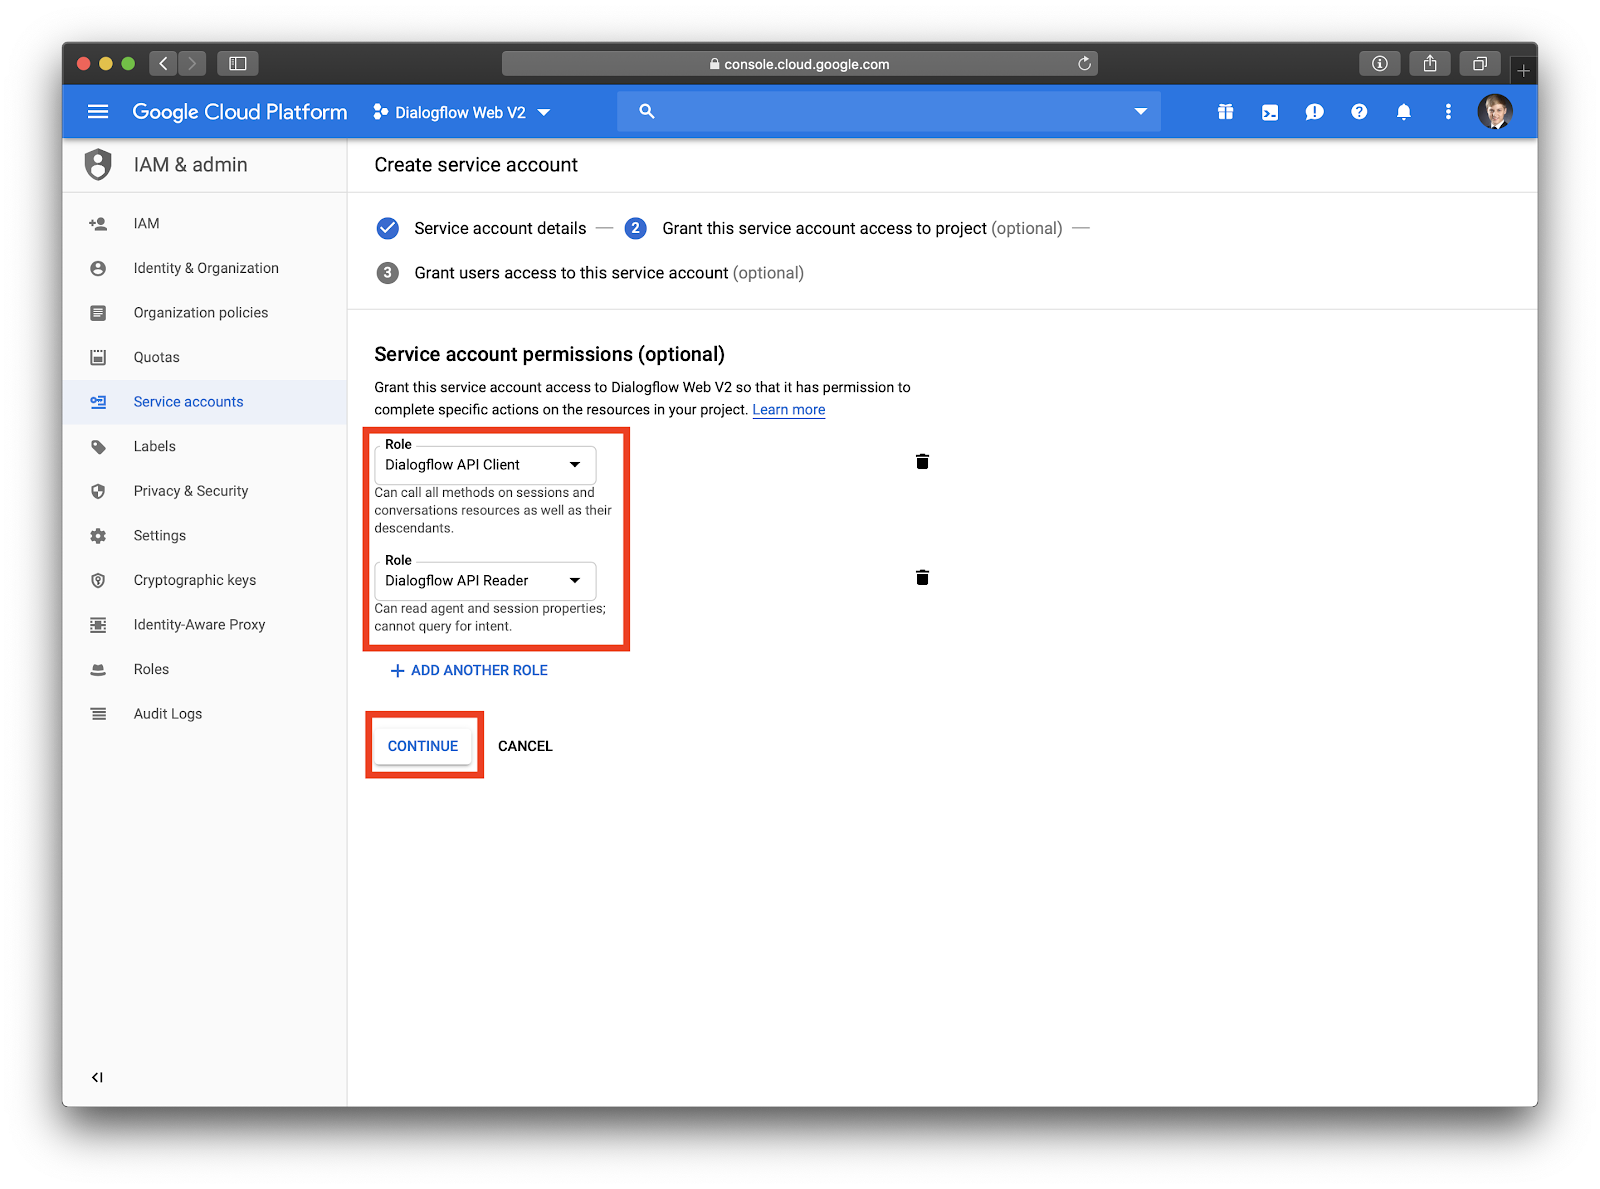Go back with browser back arrow
Screen dimensions: 1600x1189
164,63
